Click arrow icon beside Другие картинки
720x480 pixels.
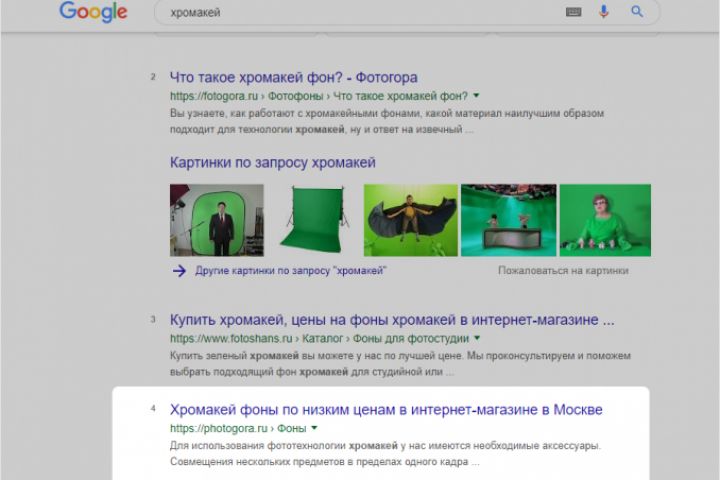click(179, 271)
